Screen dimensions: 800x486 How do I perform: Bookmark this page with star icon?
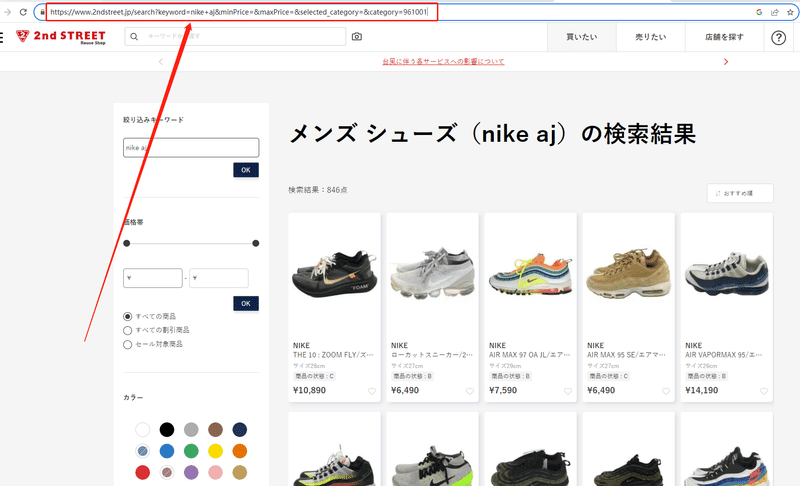click(x=790, y=12)
